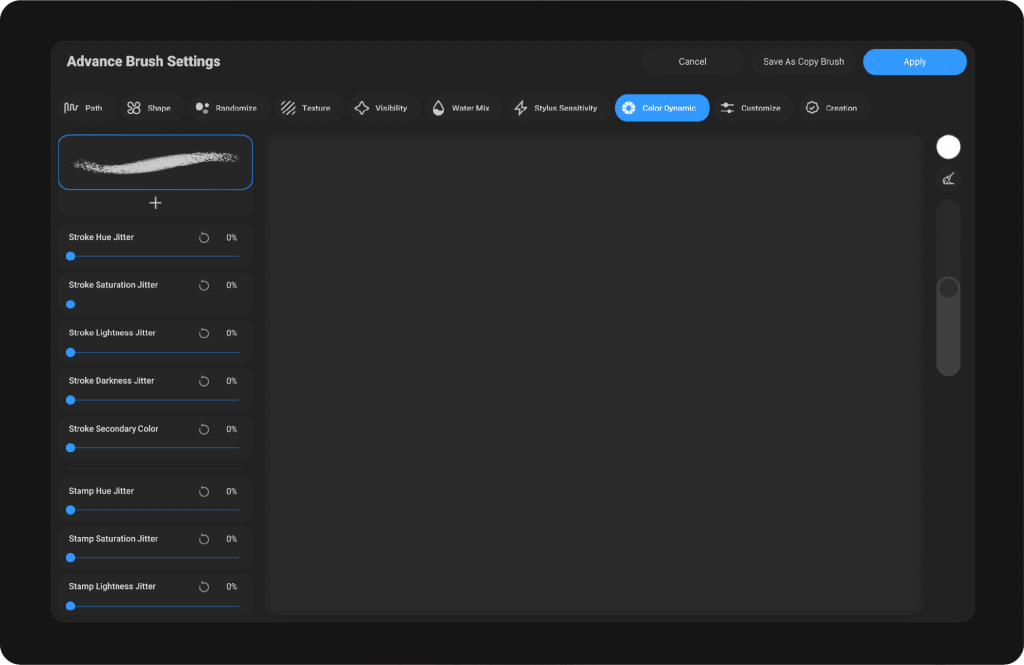This screenshot has height=665, width=1024.
Task: Reset the Stroke Hue Jitter value
Action: point(204,238)
